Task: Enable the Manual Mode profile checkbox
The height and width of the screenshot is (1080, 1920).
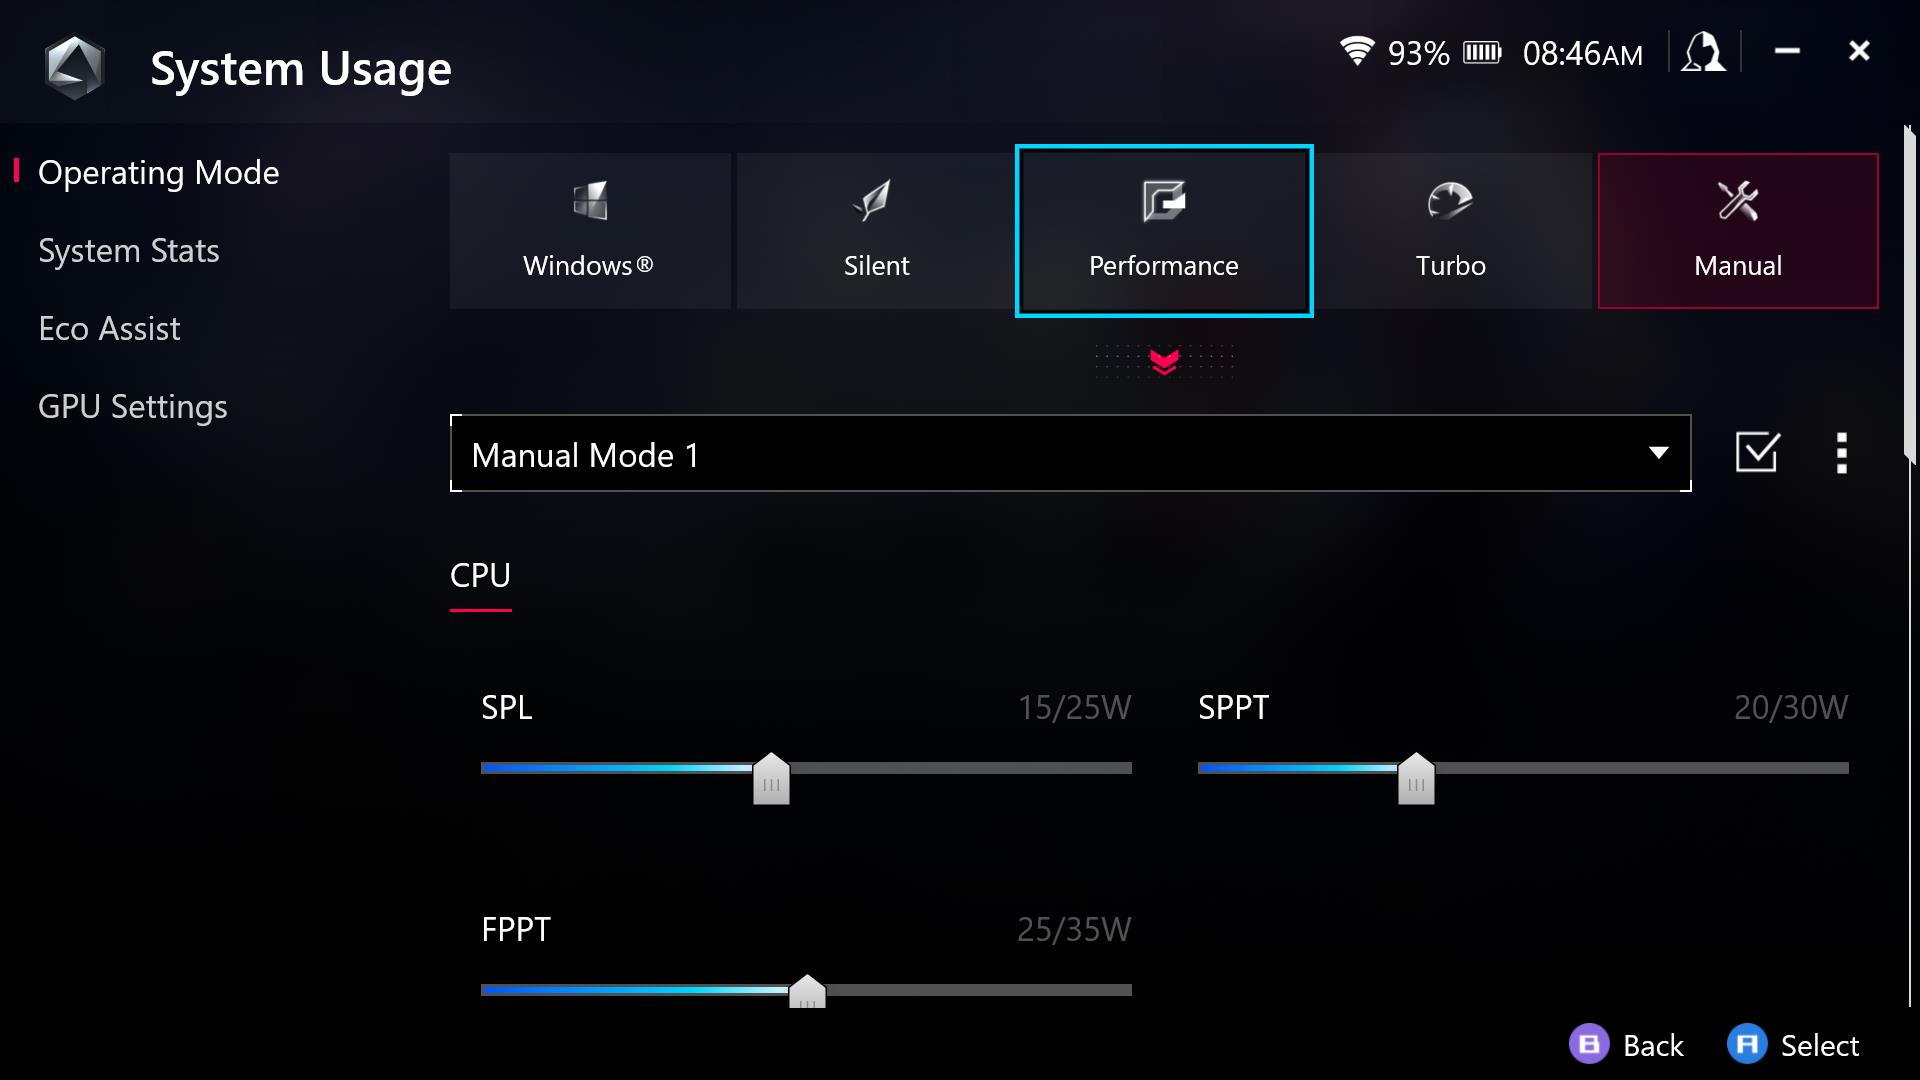Action: [x=1758, y=452]
